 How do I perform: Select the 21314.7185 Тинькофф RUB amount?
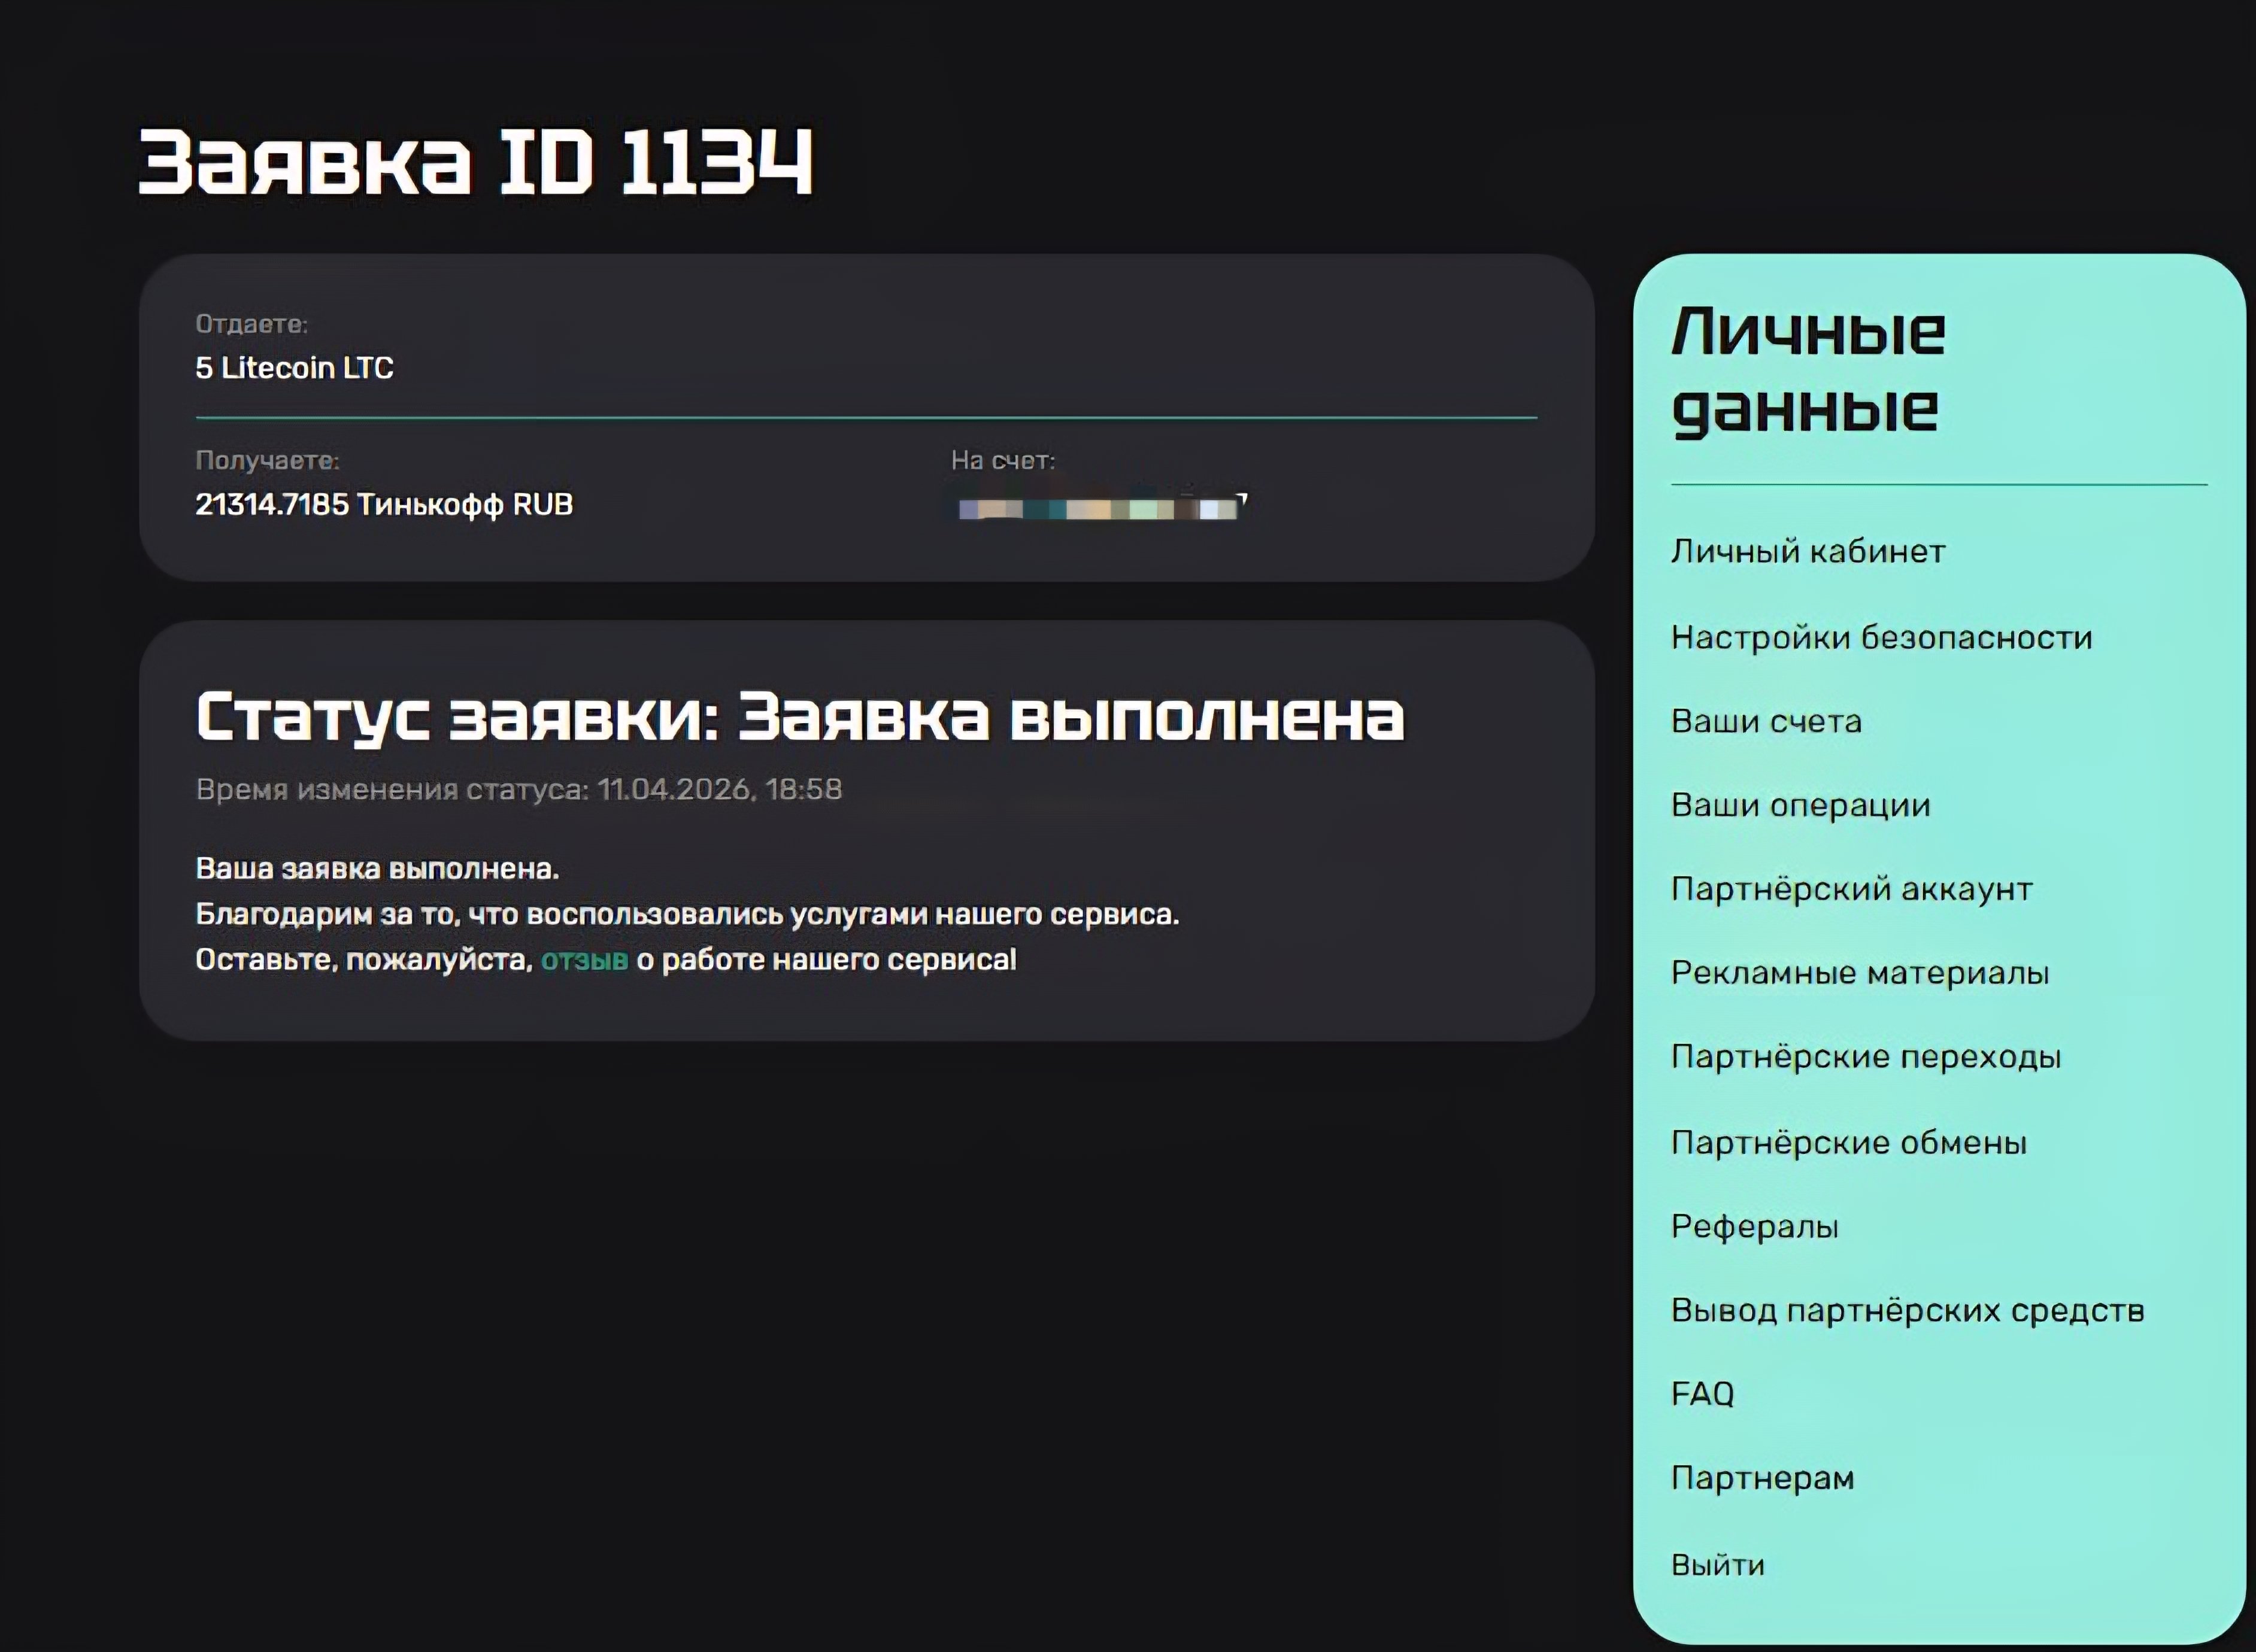pos(384,504)
